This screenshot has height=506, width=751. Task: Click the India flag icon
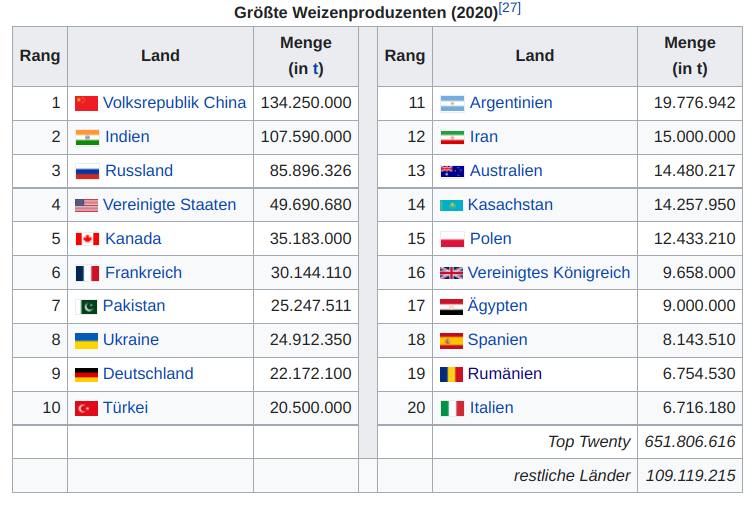(x=87, y=137)
